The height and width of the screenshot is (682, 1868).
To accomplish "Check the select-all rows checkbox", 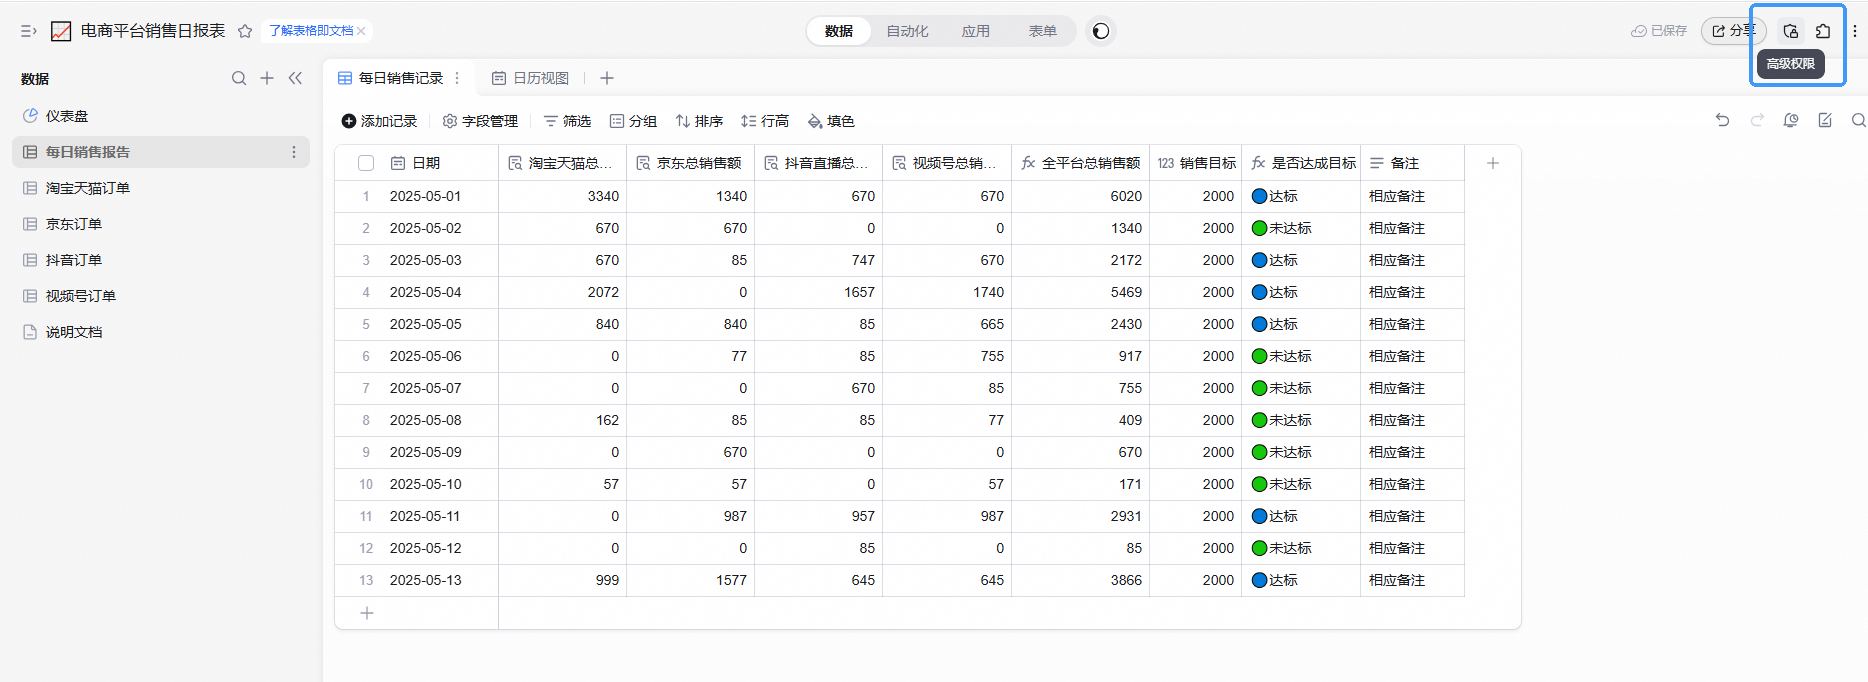I will click(366, 163).
